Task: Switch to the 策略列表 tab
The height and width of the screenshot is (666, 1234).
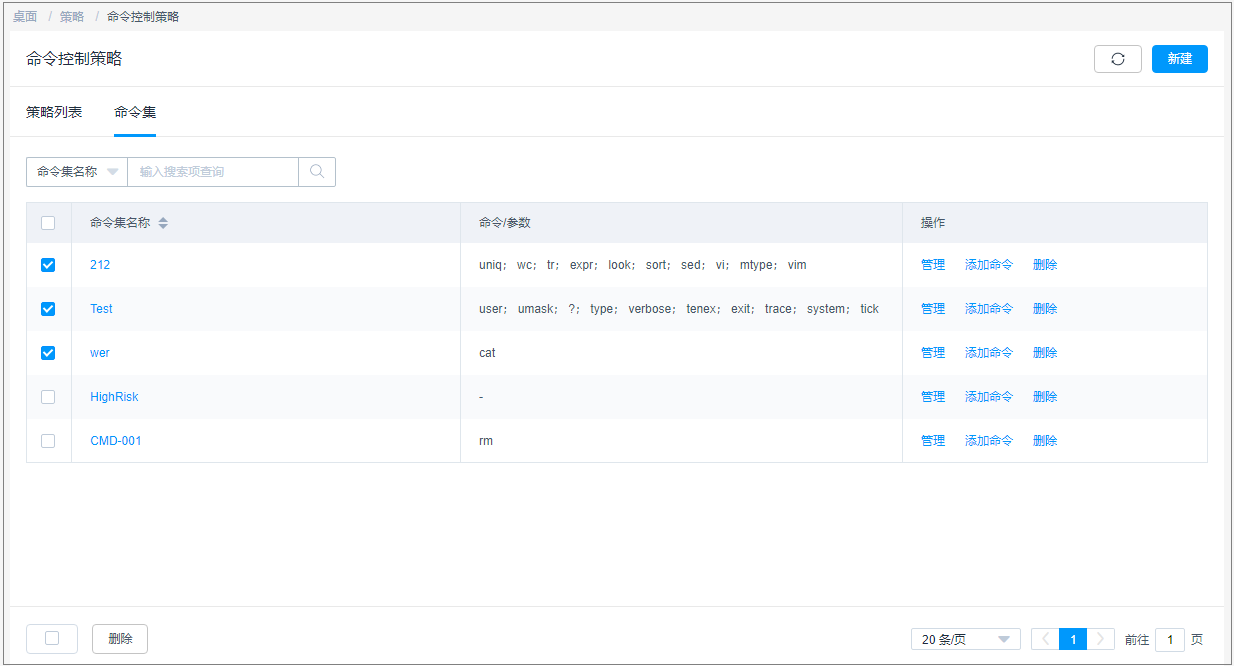Action: pos(54,112)
